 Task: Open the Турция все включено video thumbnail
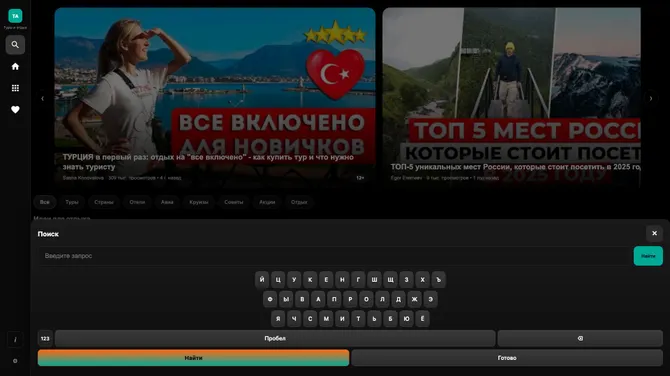[215, 97]
